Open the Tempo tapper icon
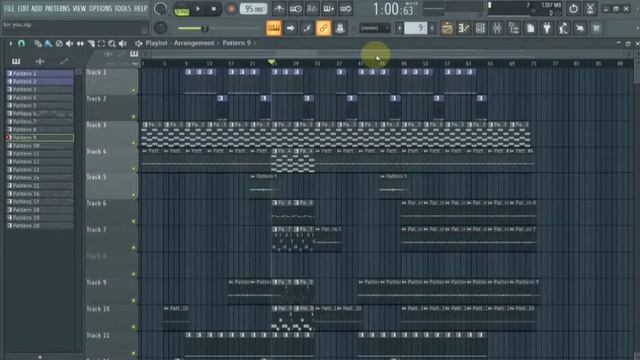Viewport: 640px width, 360px height. pyautogui.click(x=563, y=28)
